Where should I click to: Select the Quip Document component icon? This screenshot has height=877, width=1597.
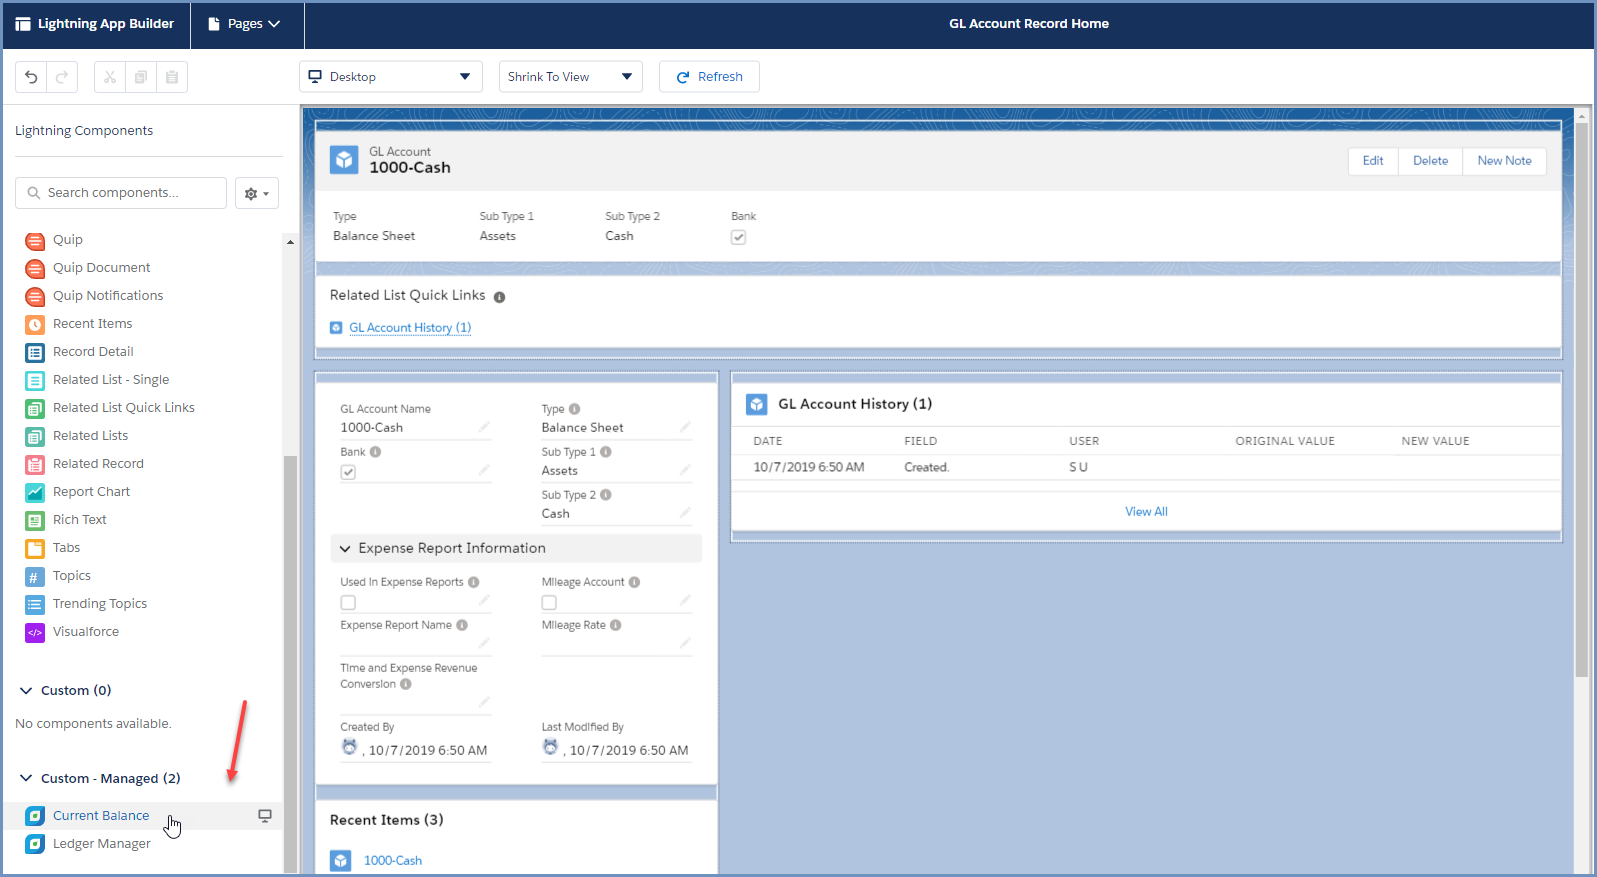point(35,269)
